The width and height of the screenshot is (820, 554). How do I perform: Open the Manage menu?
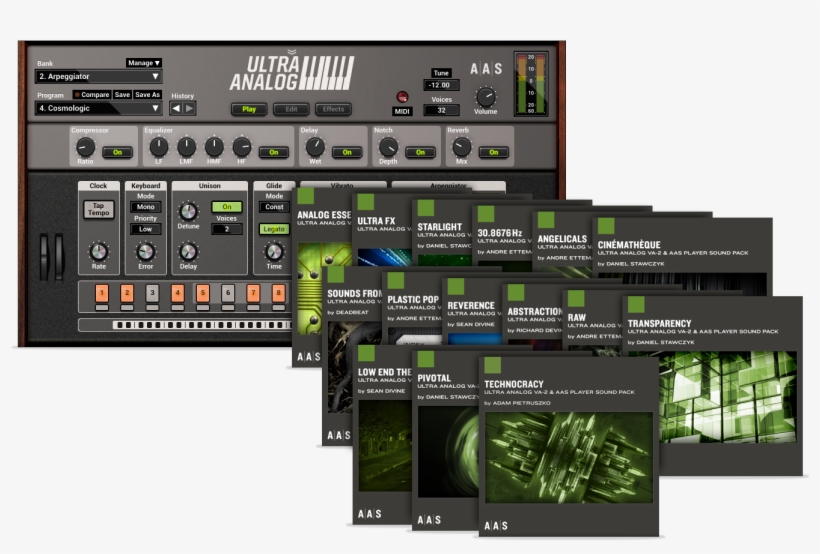144,63
